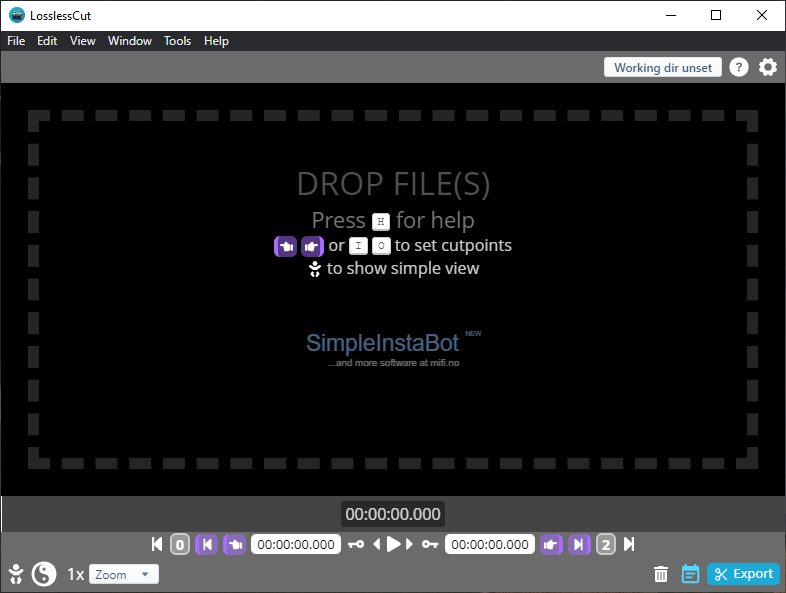Click the baby icon next to simple view text
The image size is (786, 593).
click(315, 269)
